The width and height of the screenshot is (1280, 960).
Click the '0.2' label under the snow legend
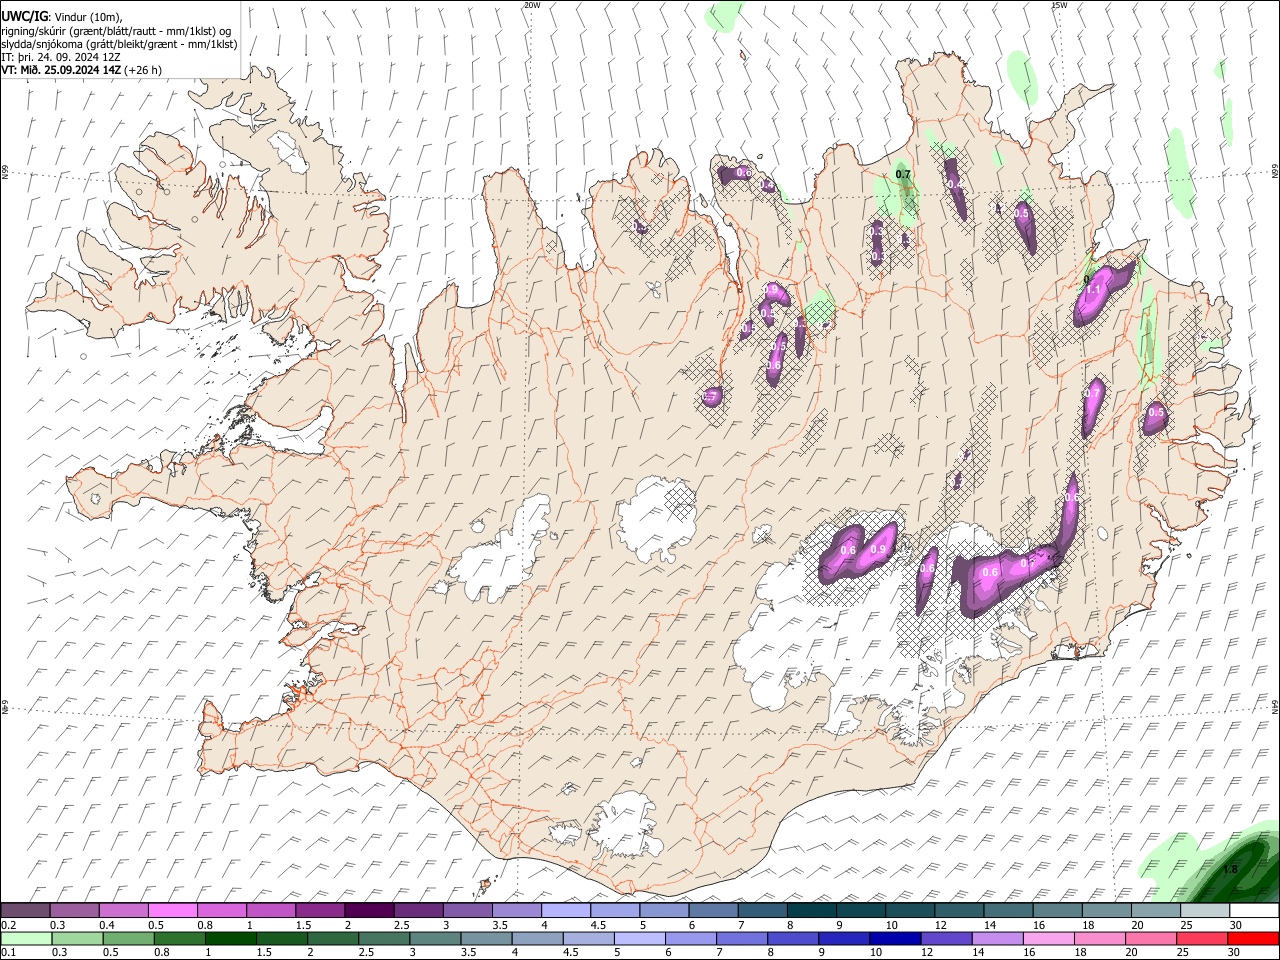click(x=7, y=925)
